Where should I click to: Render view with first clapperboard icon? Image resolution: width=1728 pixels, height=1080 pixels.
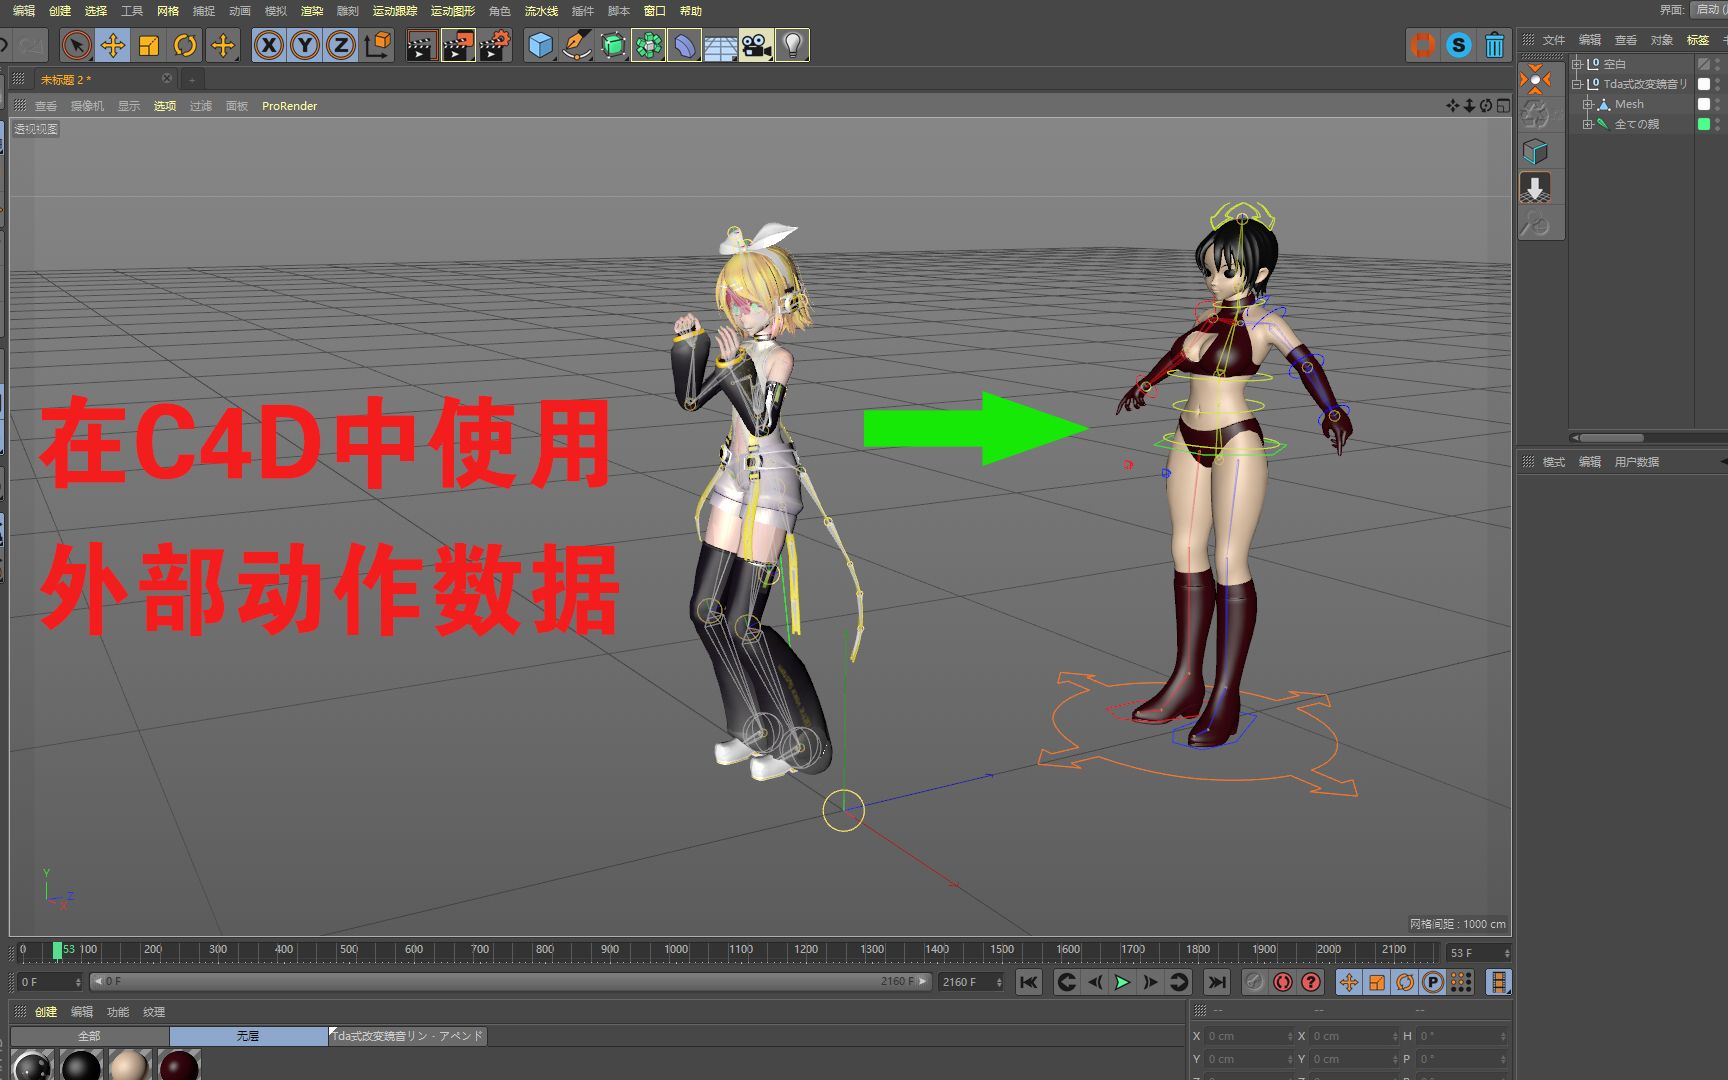[x=421, y=45]
